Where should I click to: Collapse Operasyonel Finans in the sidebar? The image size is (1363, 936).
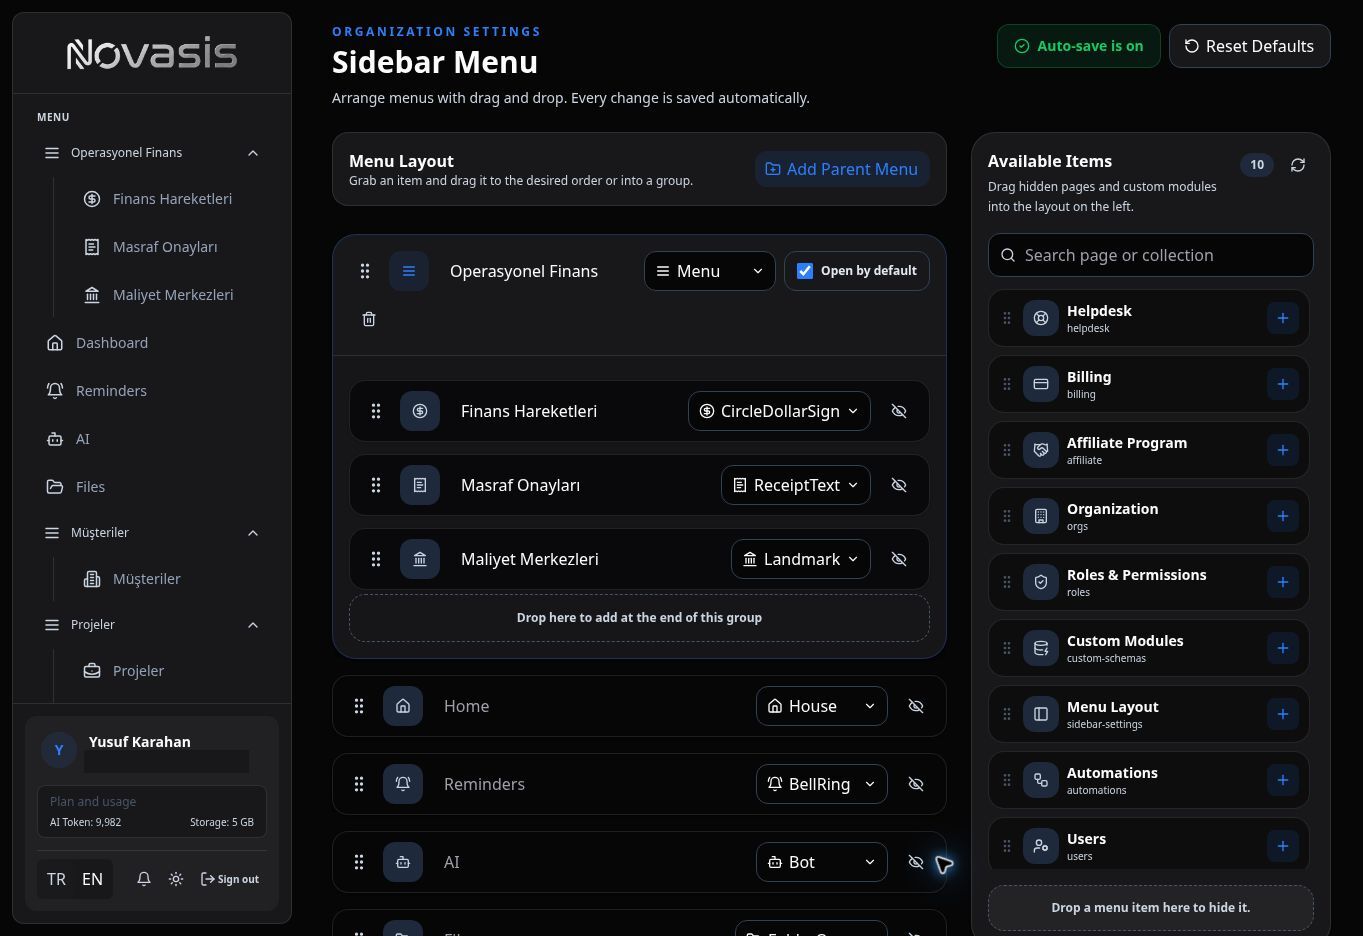253,153
